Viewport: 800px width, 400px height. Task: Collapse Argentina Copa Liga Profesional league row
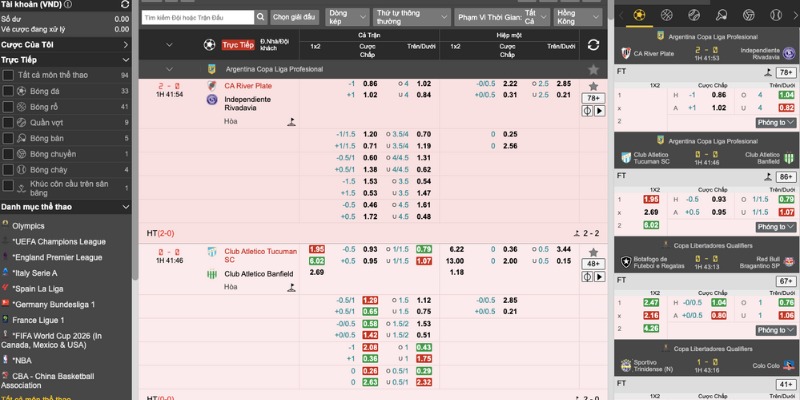pos(169,69)
